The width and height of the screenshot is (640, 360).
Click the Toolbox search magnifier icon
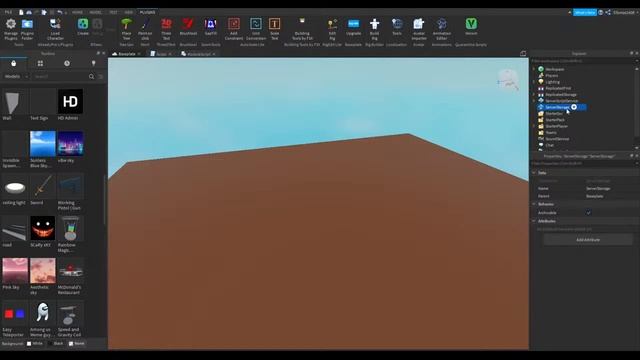click(x=91, y=76)
